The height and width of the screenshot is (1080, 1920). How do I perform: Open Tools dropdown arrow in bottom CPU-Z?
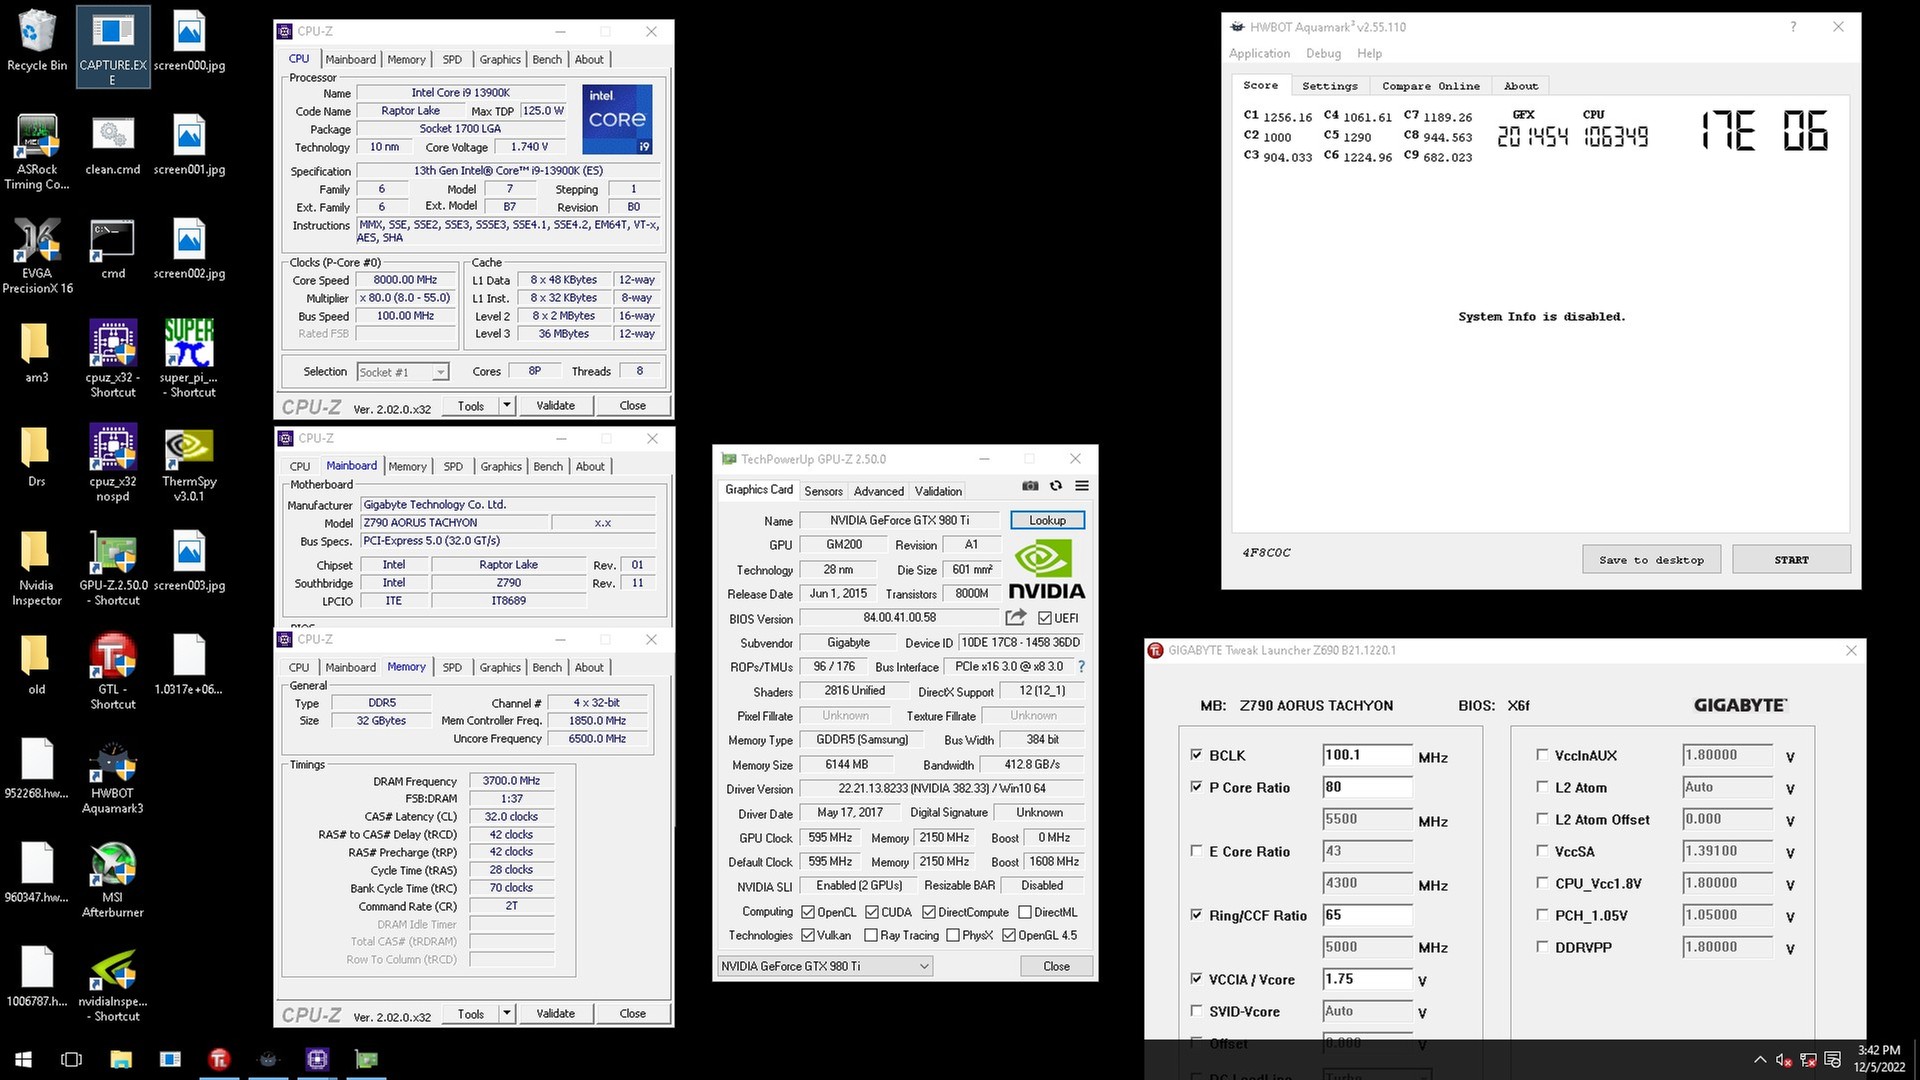point(507,1014)
